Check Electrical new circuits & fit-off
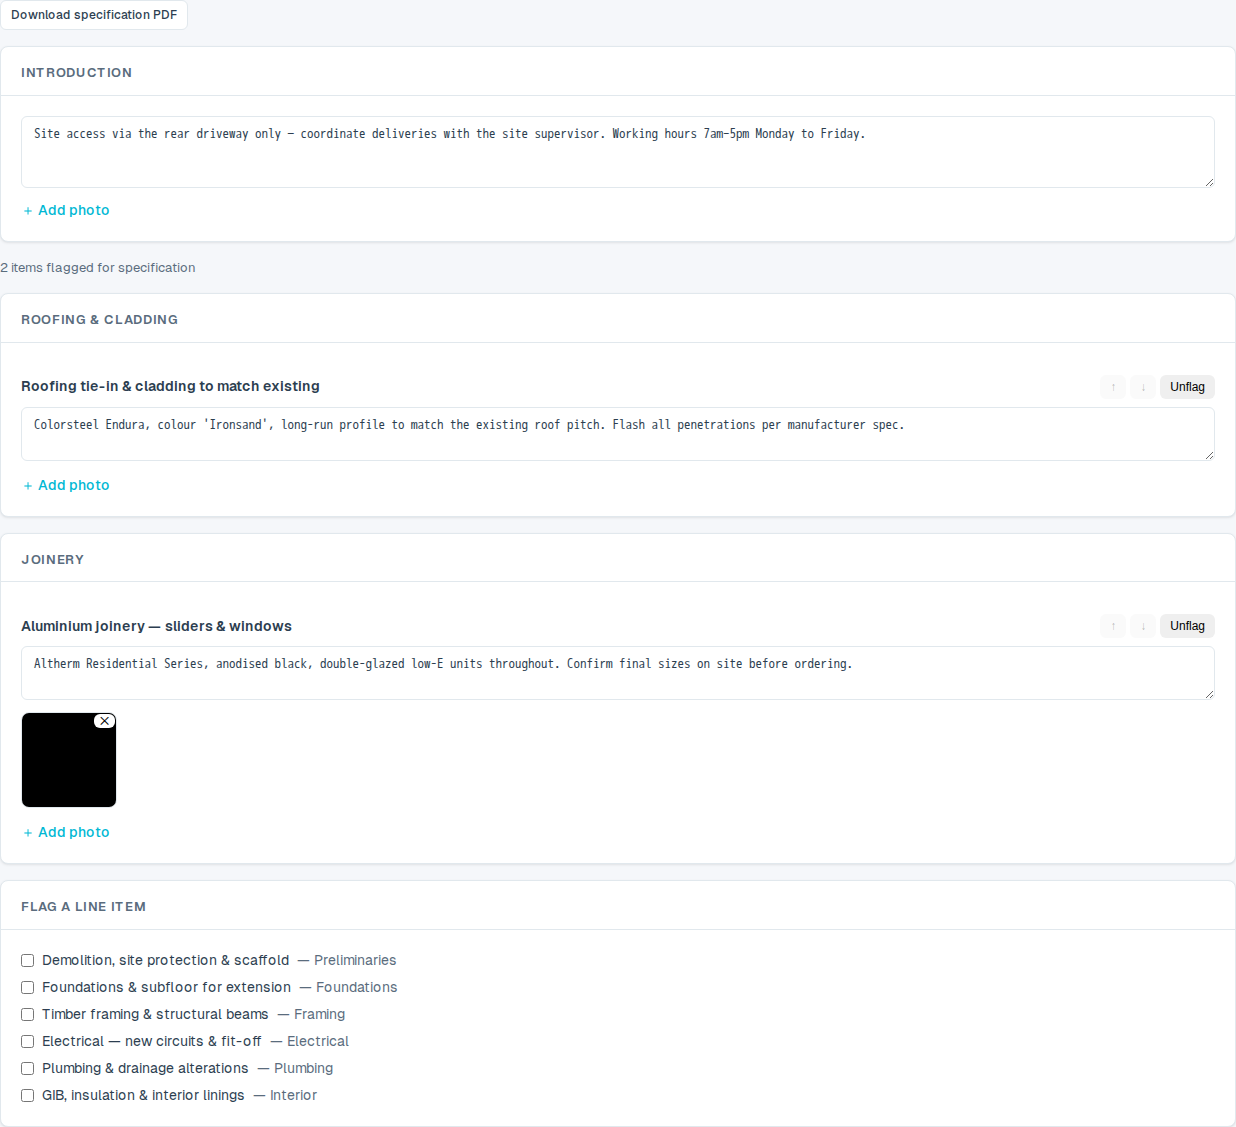 point(28,1041)
